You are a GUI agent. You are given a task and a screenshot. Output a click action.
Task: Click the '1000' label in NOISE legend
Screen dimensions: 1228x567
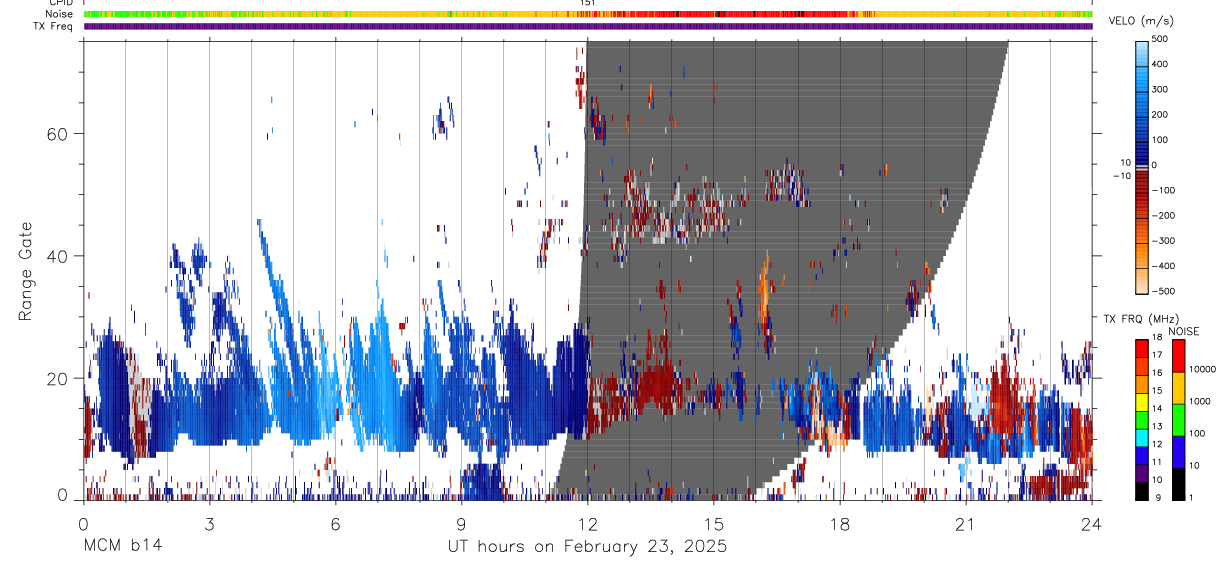pos(1200,402)
